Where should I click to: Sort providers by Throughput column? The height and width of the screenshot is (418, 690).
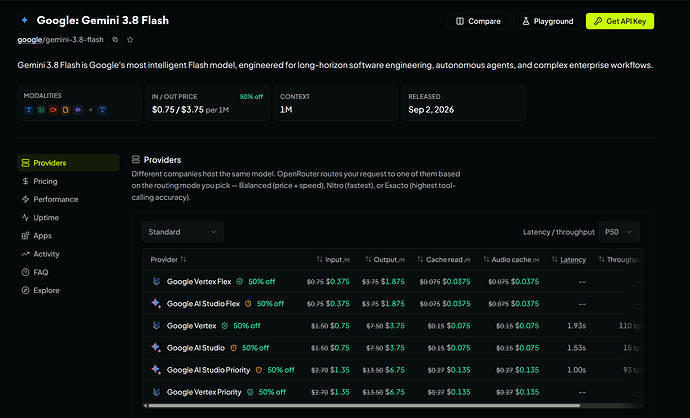tap(620, 260)
